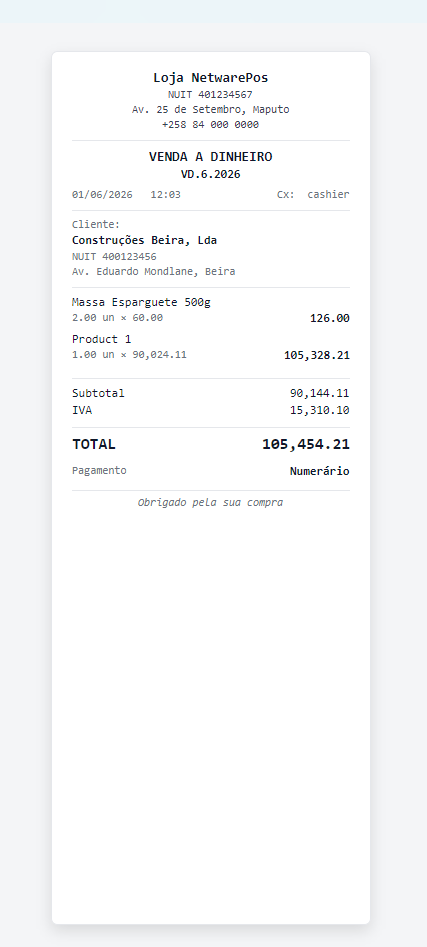
Task: Select the 126.00 line amount
Action: (330, 318)
